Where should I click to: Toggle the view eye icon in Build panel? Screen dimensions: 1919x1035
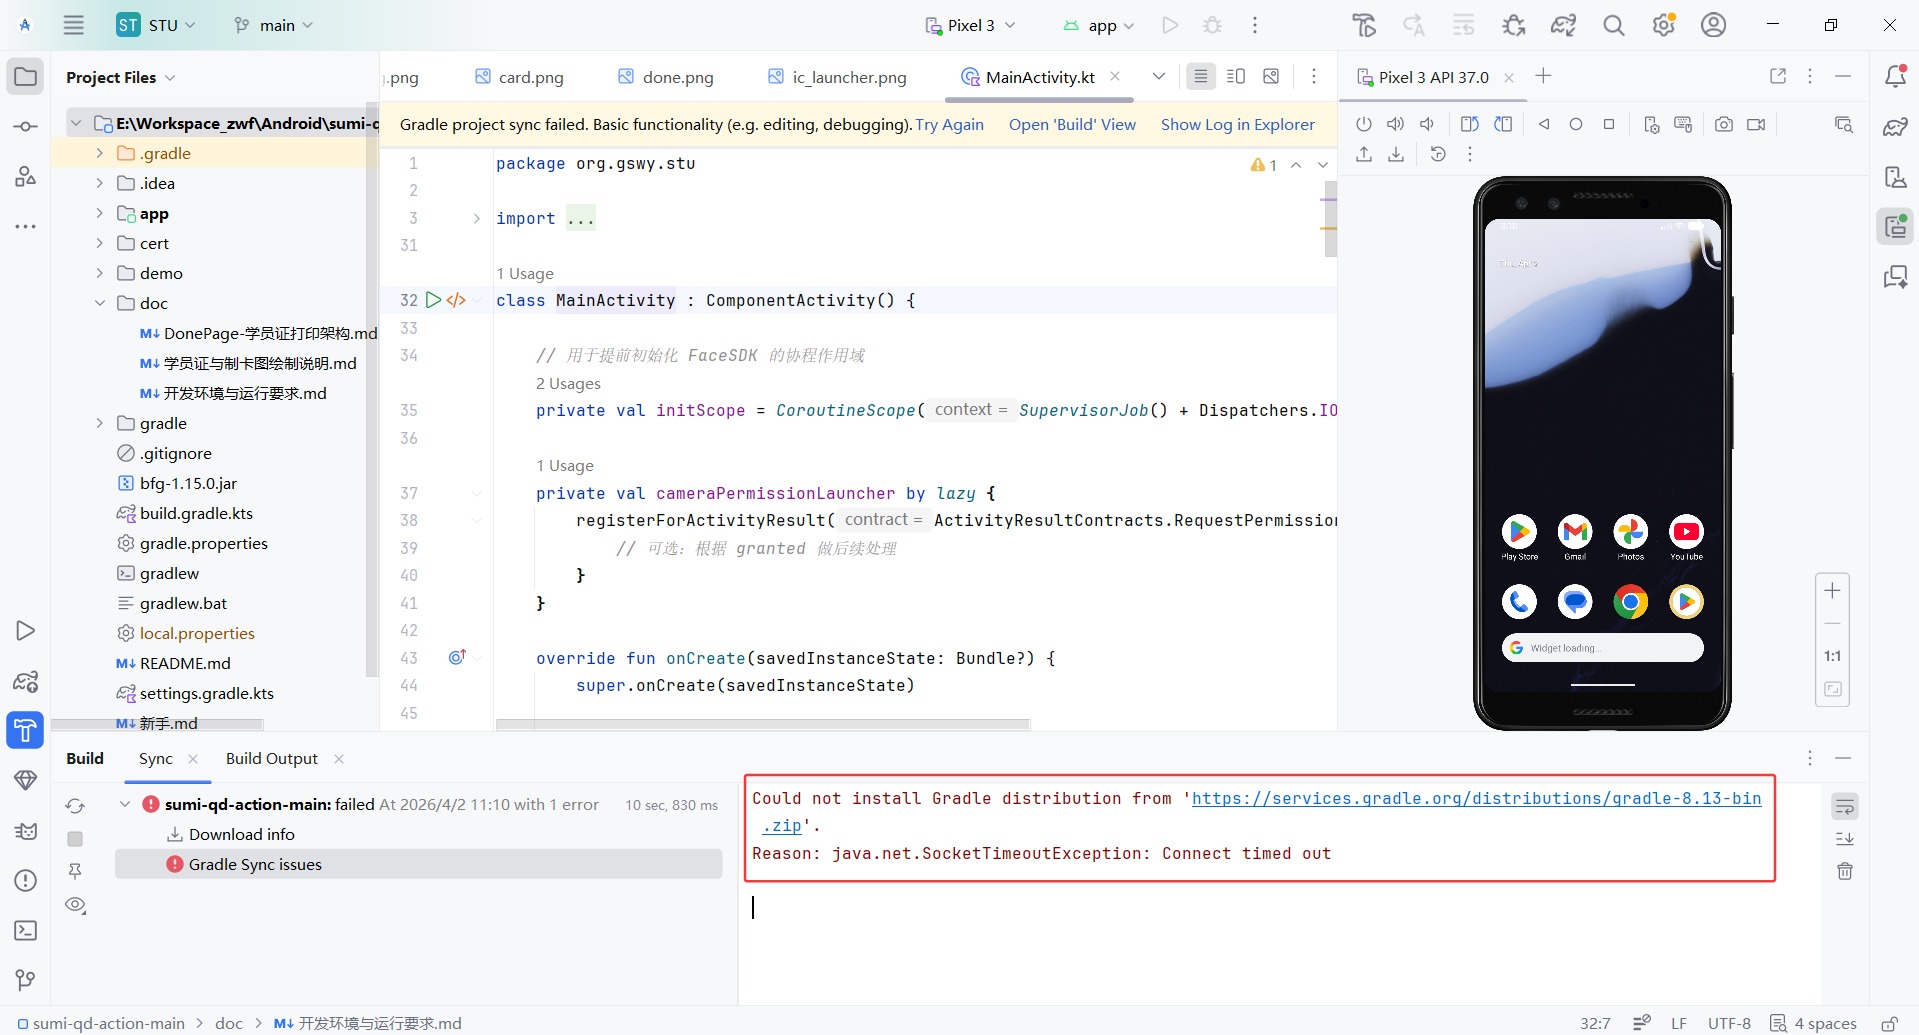(x=75, y=905)
